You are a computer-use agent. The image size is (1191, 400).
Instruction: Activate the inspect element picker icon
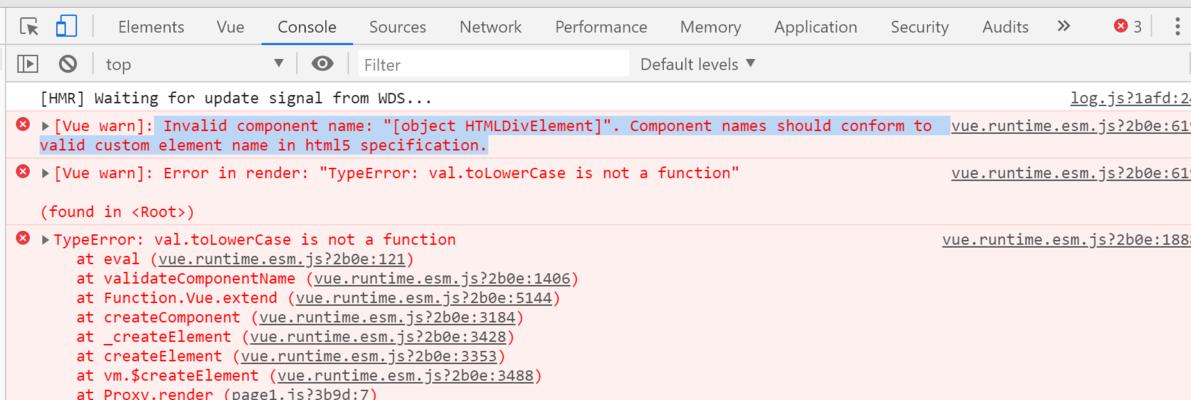[29, 27]
